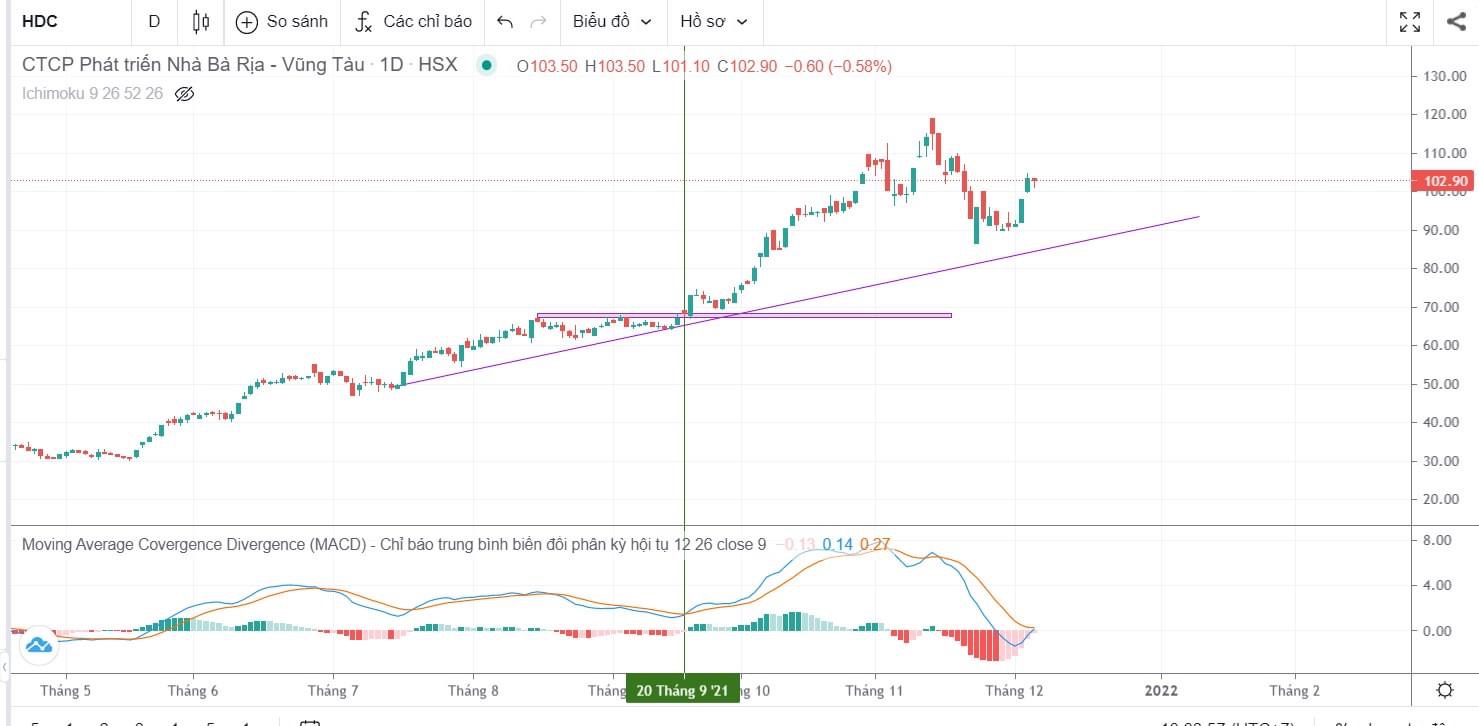The image size is (1479, 726).
Task: Open Các chỉ báo indicators menu
Action: pos(413,21)
